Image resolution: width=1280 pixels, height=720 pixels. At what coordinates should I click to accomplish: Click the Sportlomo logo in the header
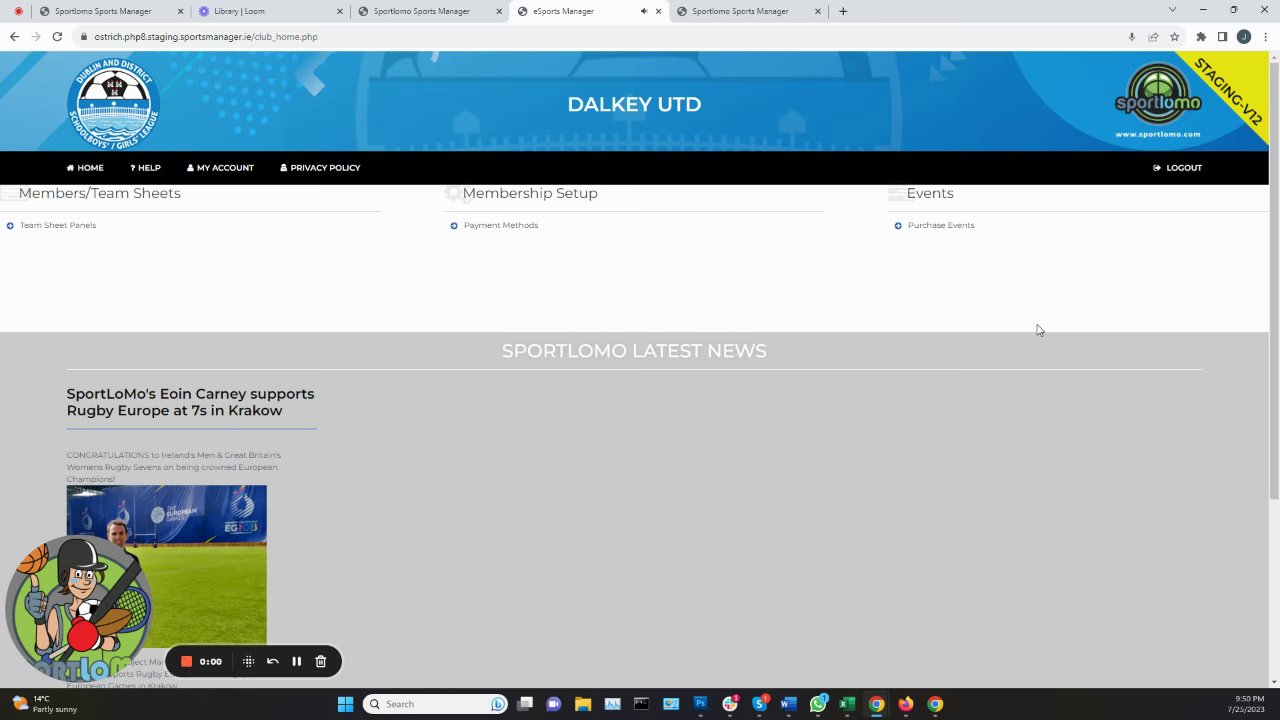(x=1158, y=101)
